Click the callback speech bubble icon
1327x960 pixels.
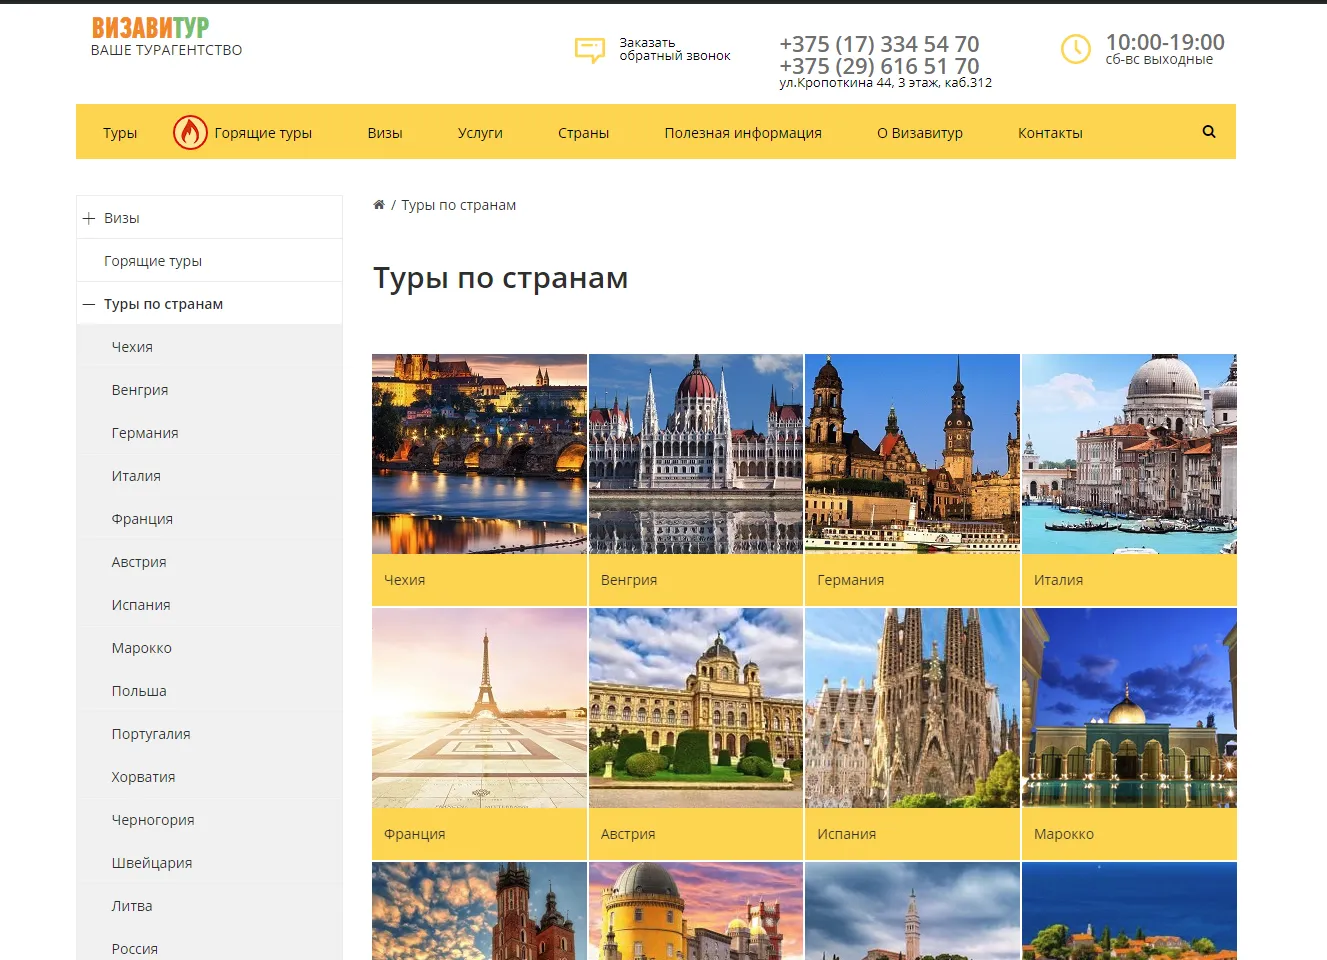590,49
